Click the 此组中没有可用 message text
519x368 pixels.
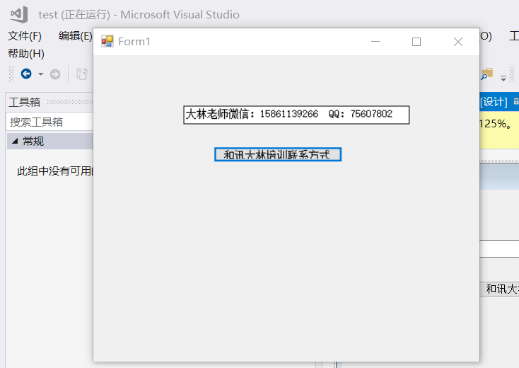[x=55, y=171]
